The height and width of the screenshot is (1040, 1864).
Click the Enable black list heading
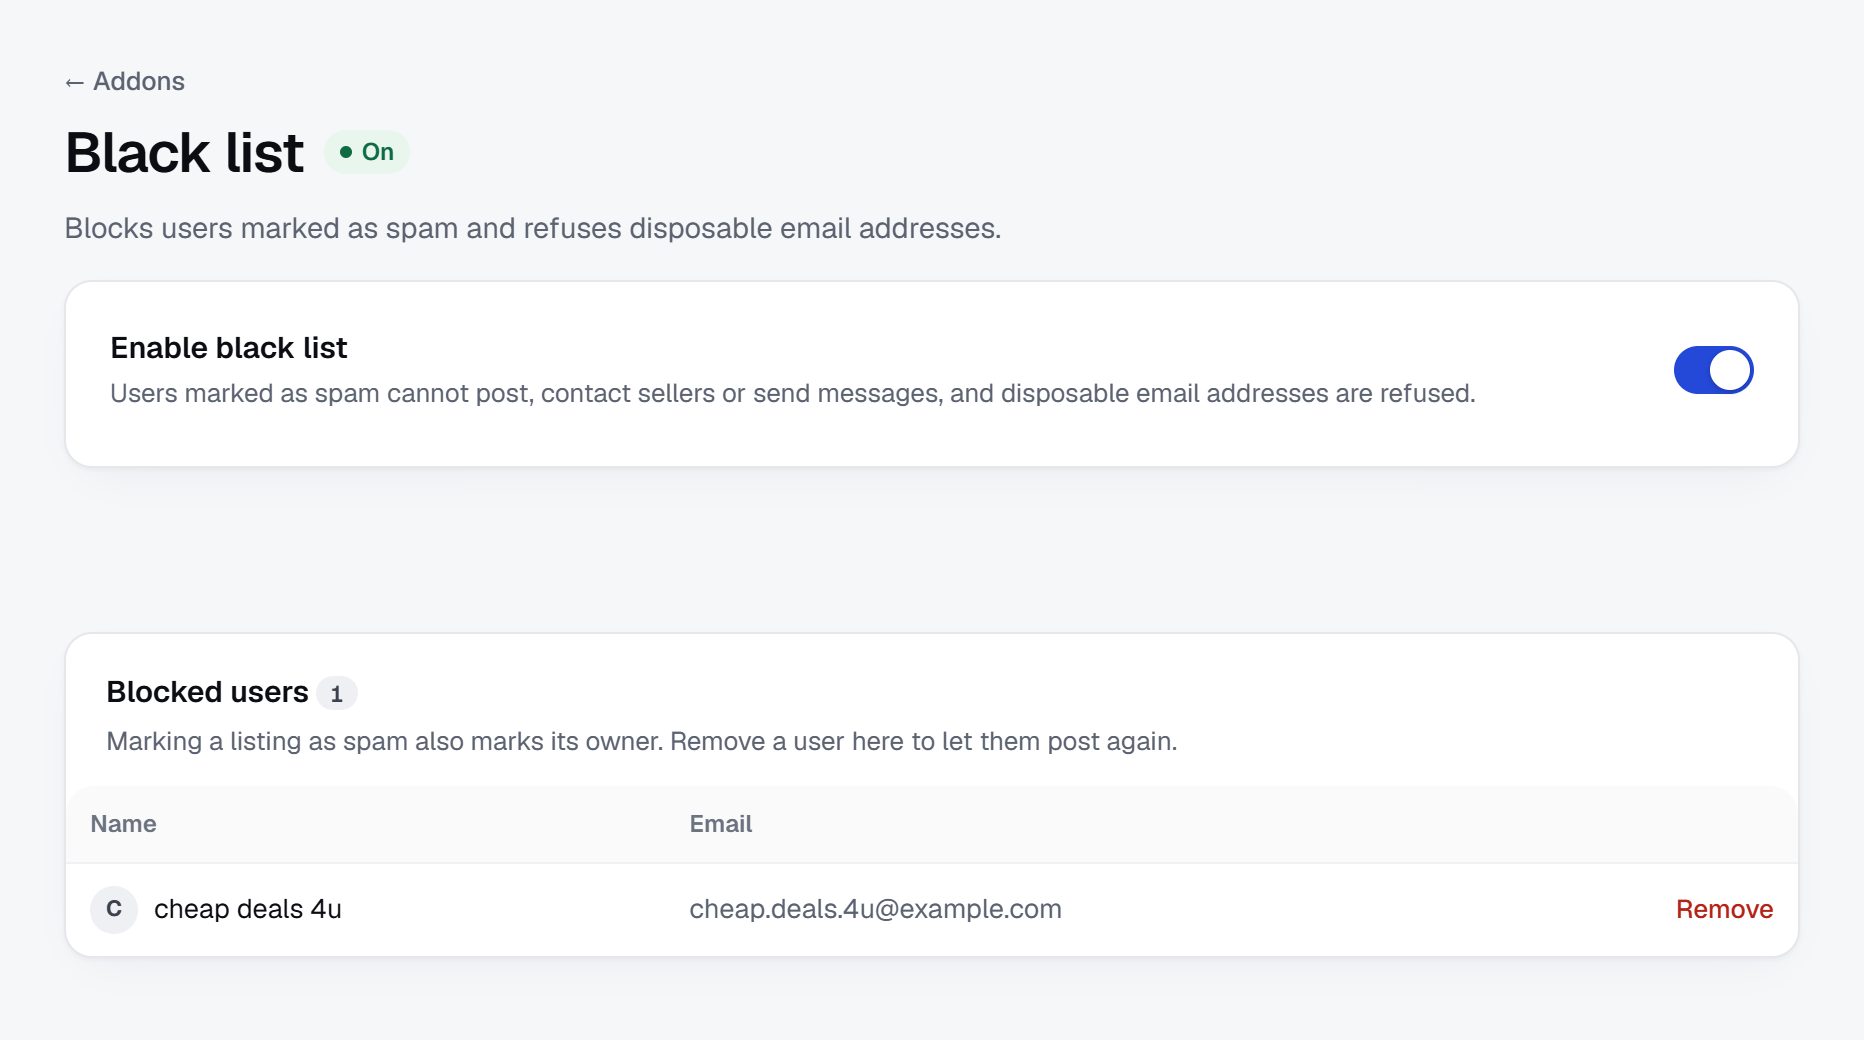(x=229, y=348)
